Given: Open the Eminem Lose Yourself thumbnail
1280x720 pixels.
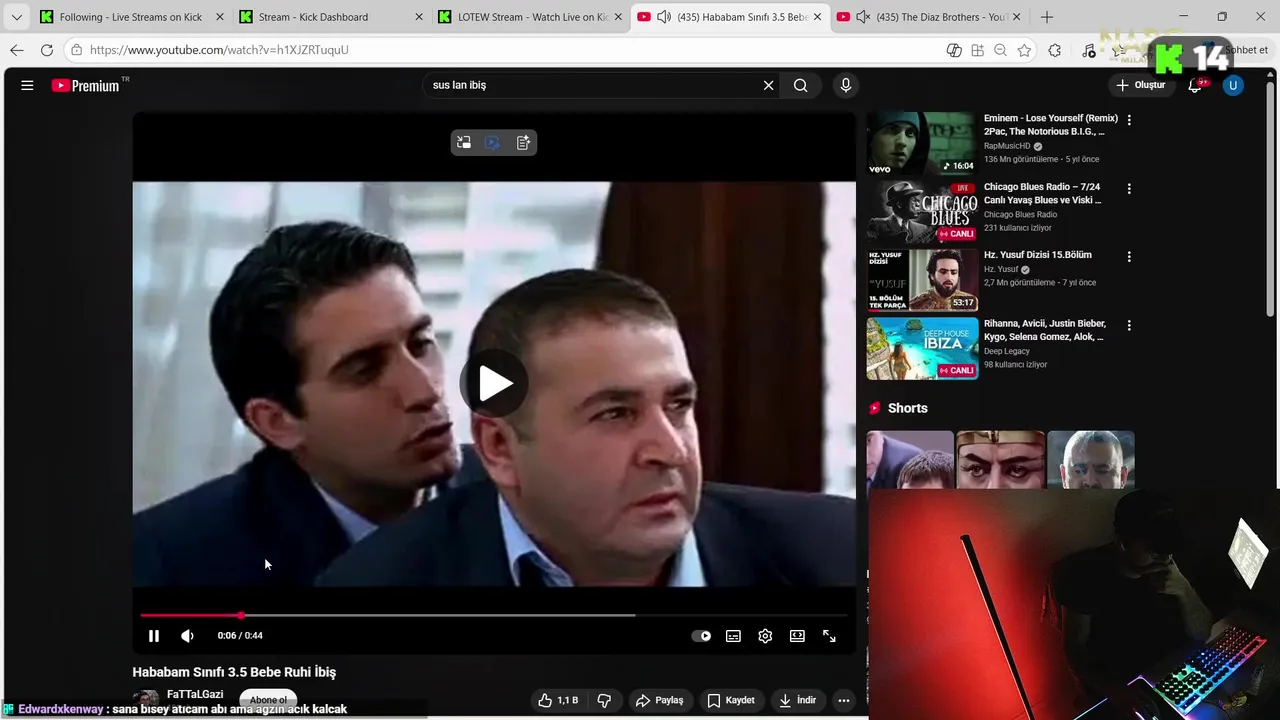Looking at the screenshot, I should [922, 144].
